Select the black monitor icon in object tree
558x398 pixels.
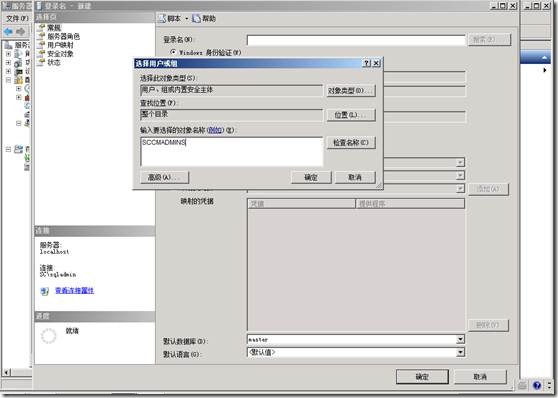18,72
